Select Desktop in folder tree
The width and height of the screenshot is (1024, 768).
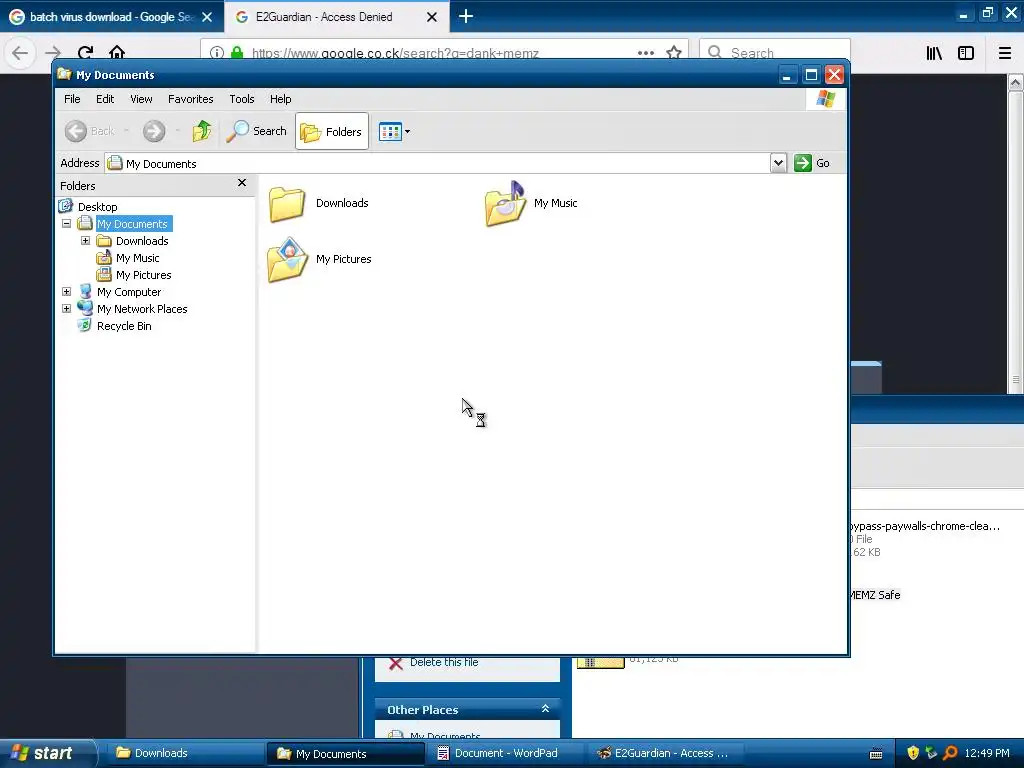pyautogui.click(x=97, y=207)
